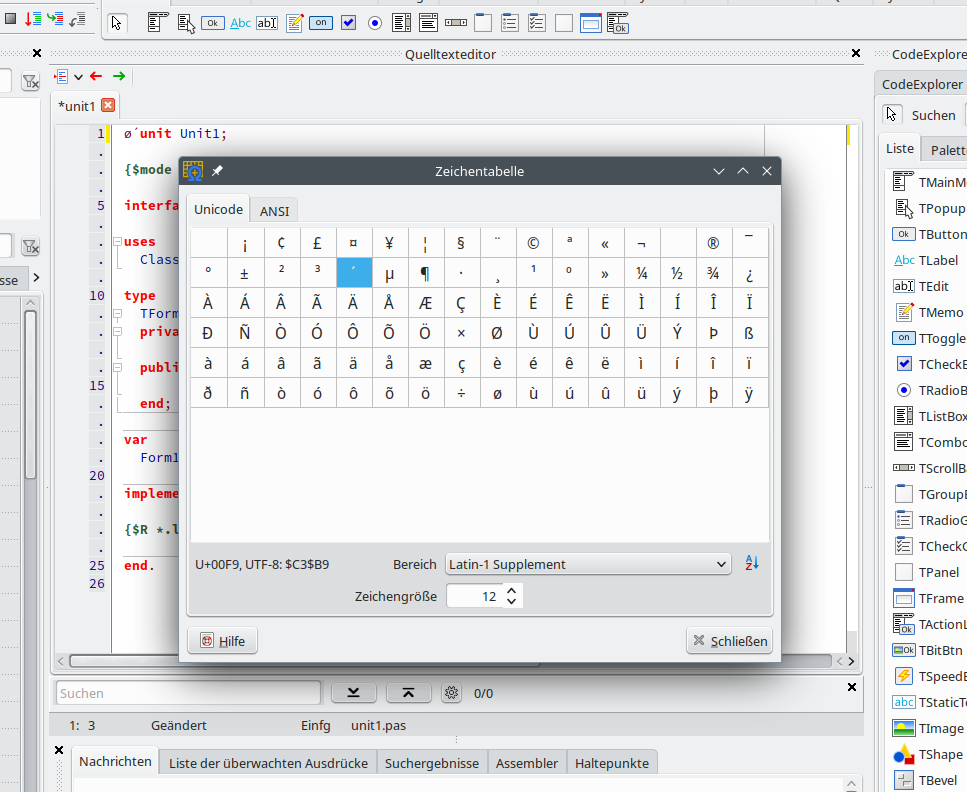Pick the TShape component icon

pos(903,754)
